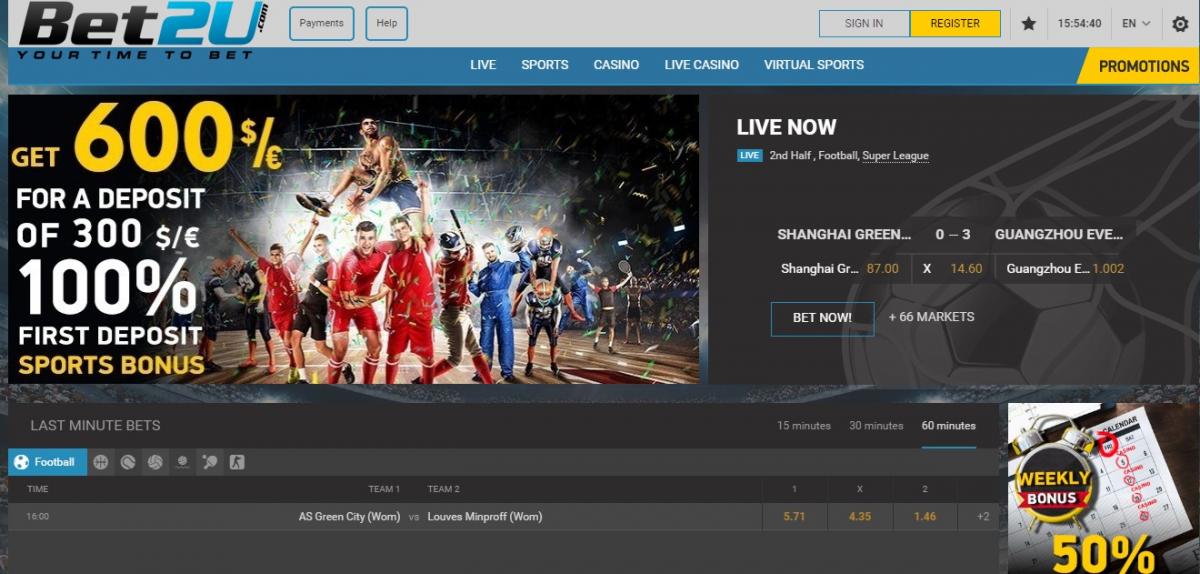Open the Payments button
The width and height of the screenshot is (1200, 574).
(x=321, y=23)
